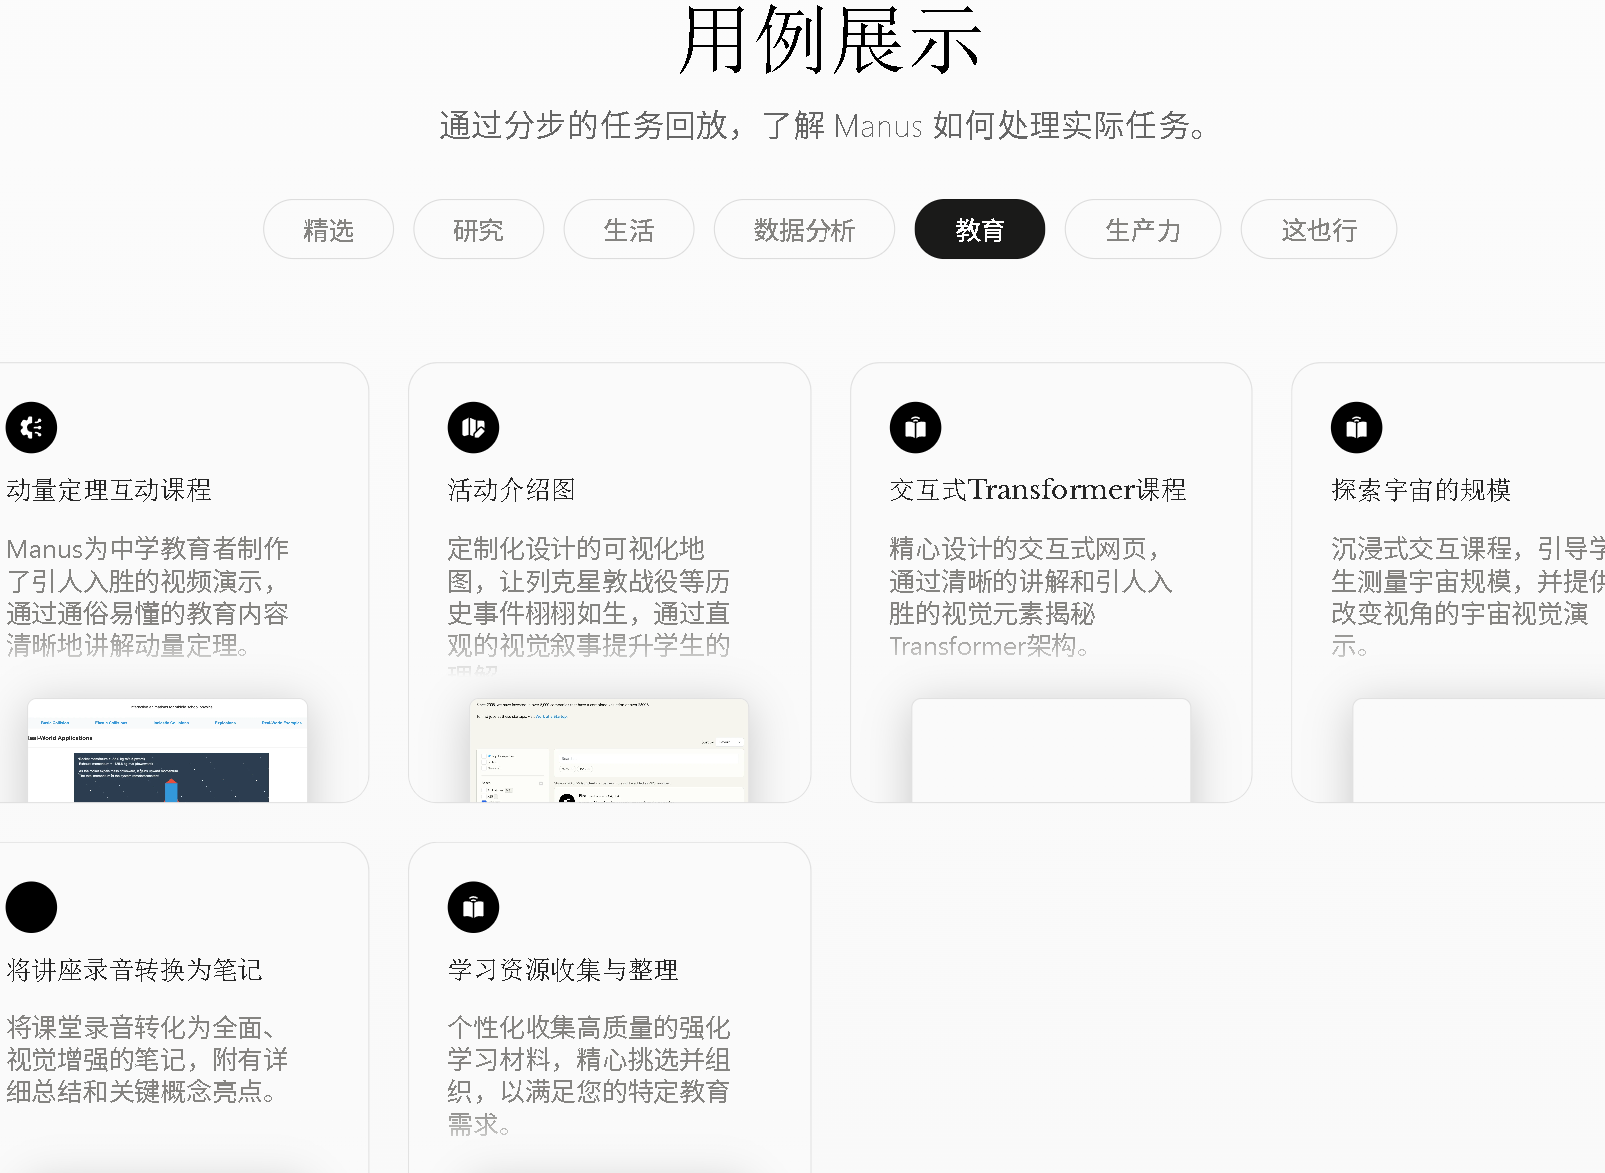Open the 活动介绍图 title link
Viewport: 1605px width, 1173px height.
[x=511, y=490]
